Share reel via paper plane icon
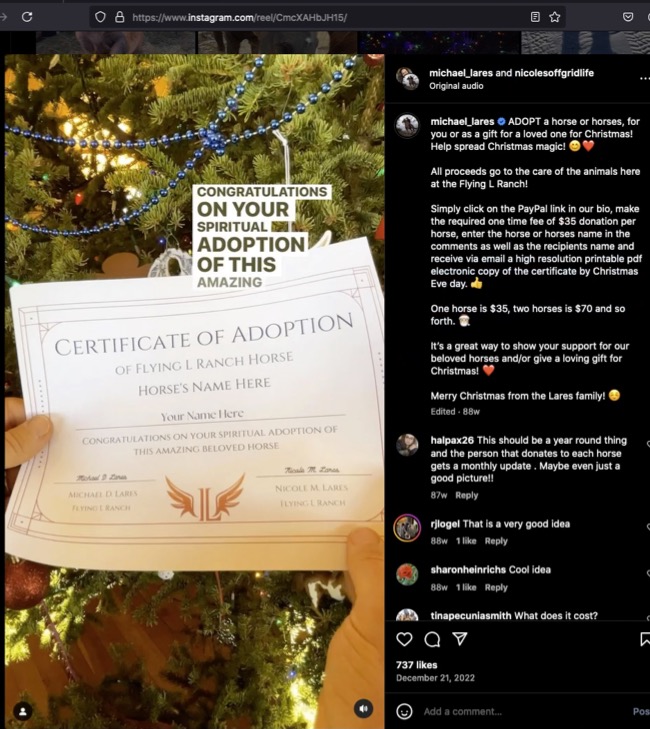Viewport: 650px width, 729px height. point(460,639)
